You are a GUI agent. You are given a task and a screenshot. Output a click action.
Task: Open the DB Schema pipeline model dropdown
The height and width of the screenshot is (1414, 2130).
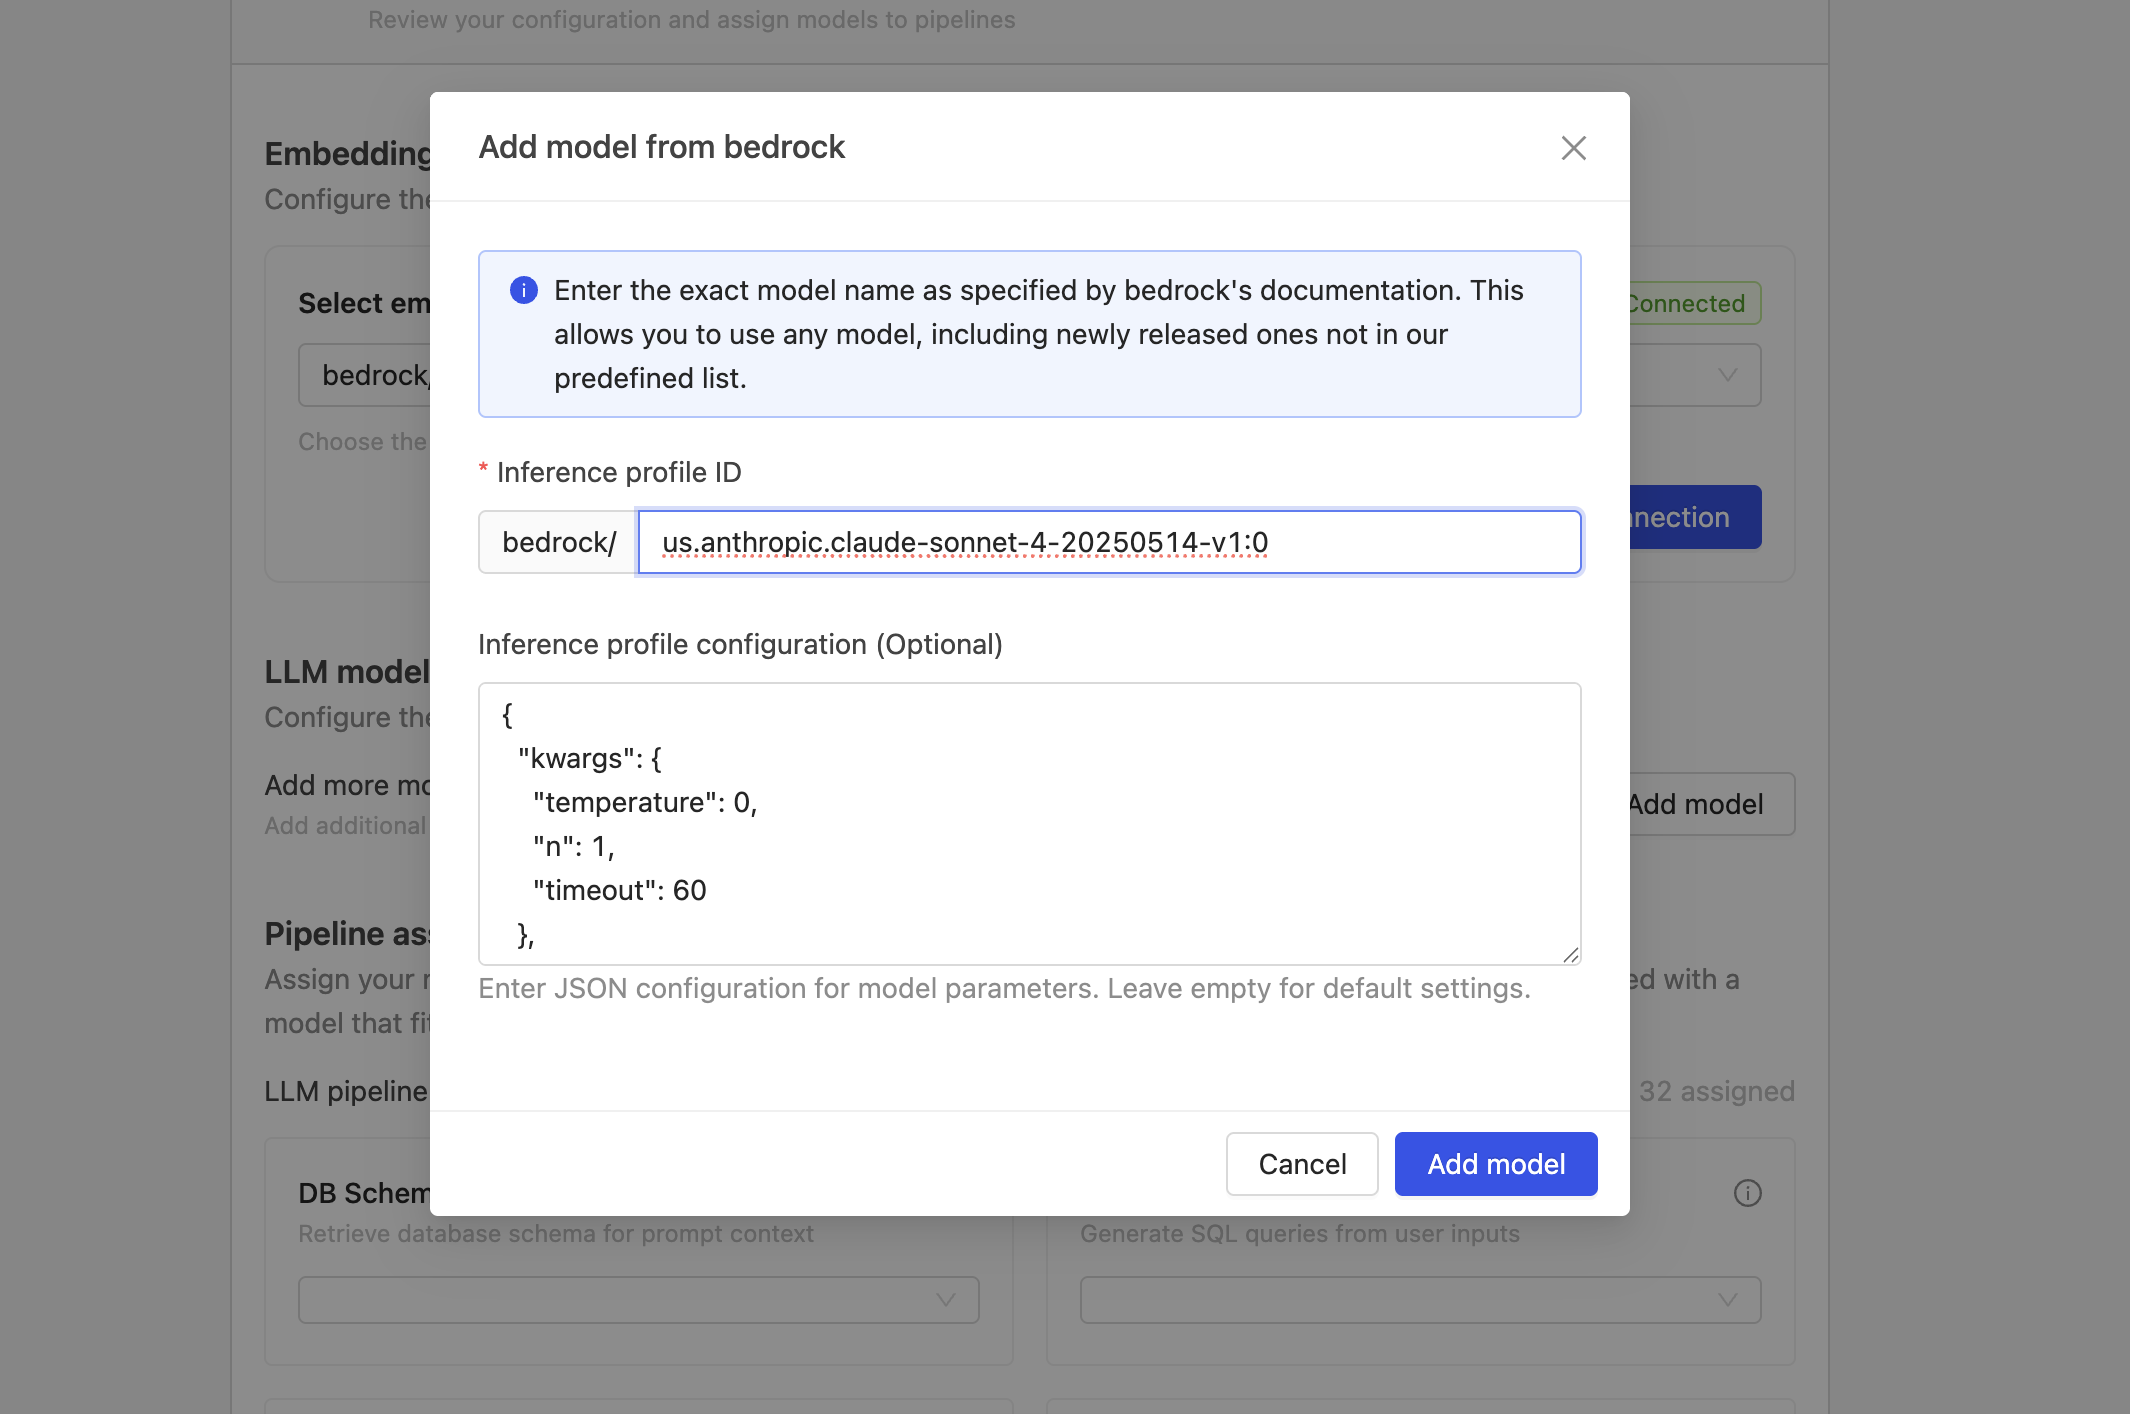point(638,1300)
